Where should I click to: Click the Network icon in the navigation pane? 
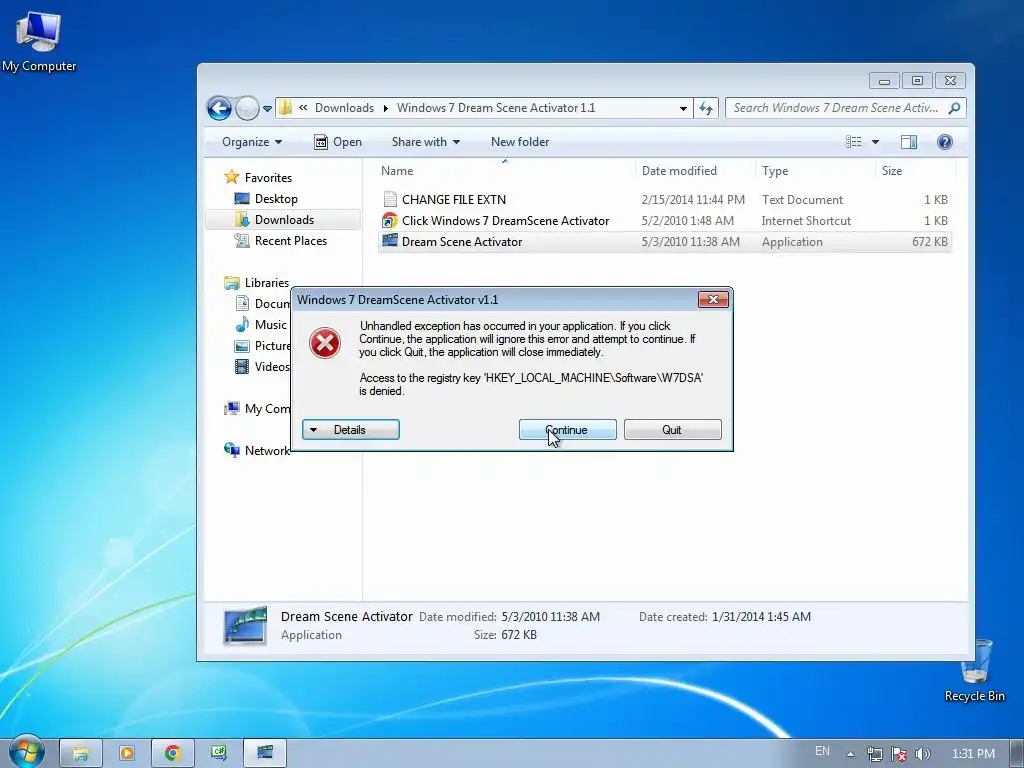click(x=232, y=450)
